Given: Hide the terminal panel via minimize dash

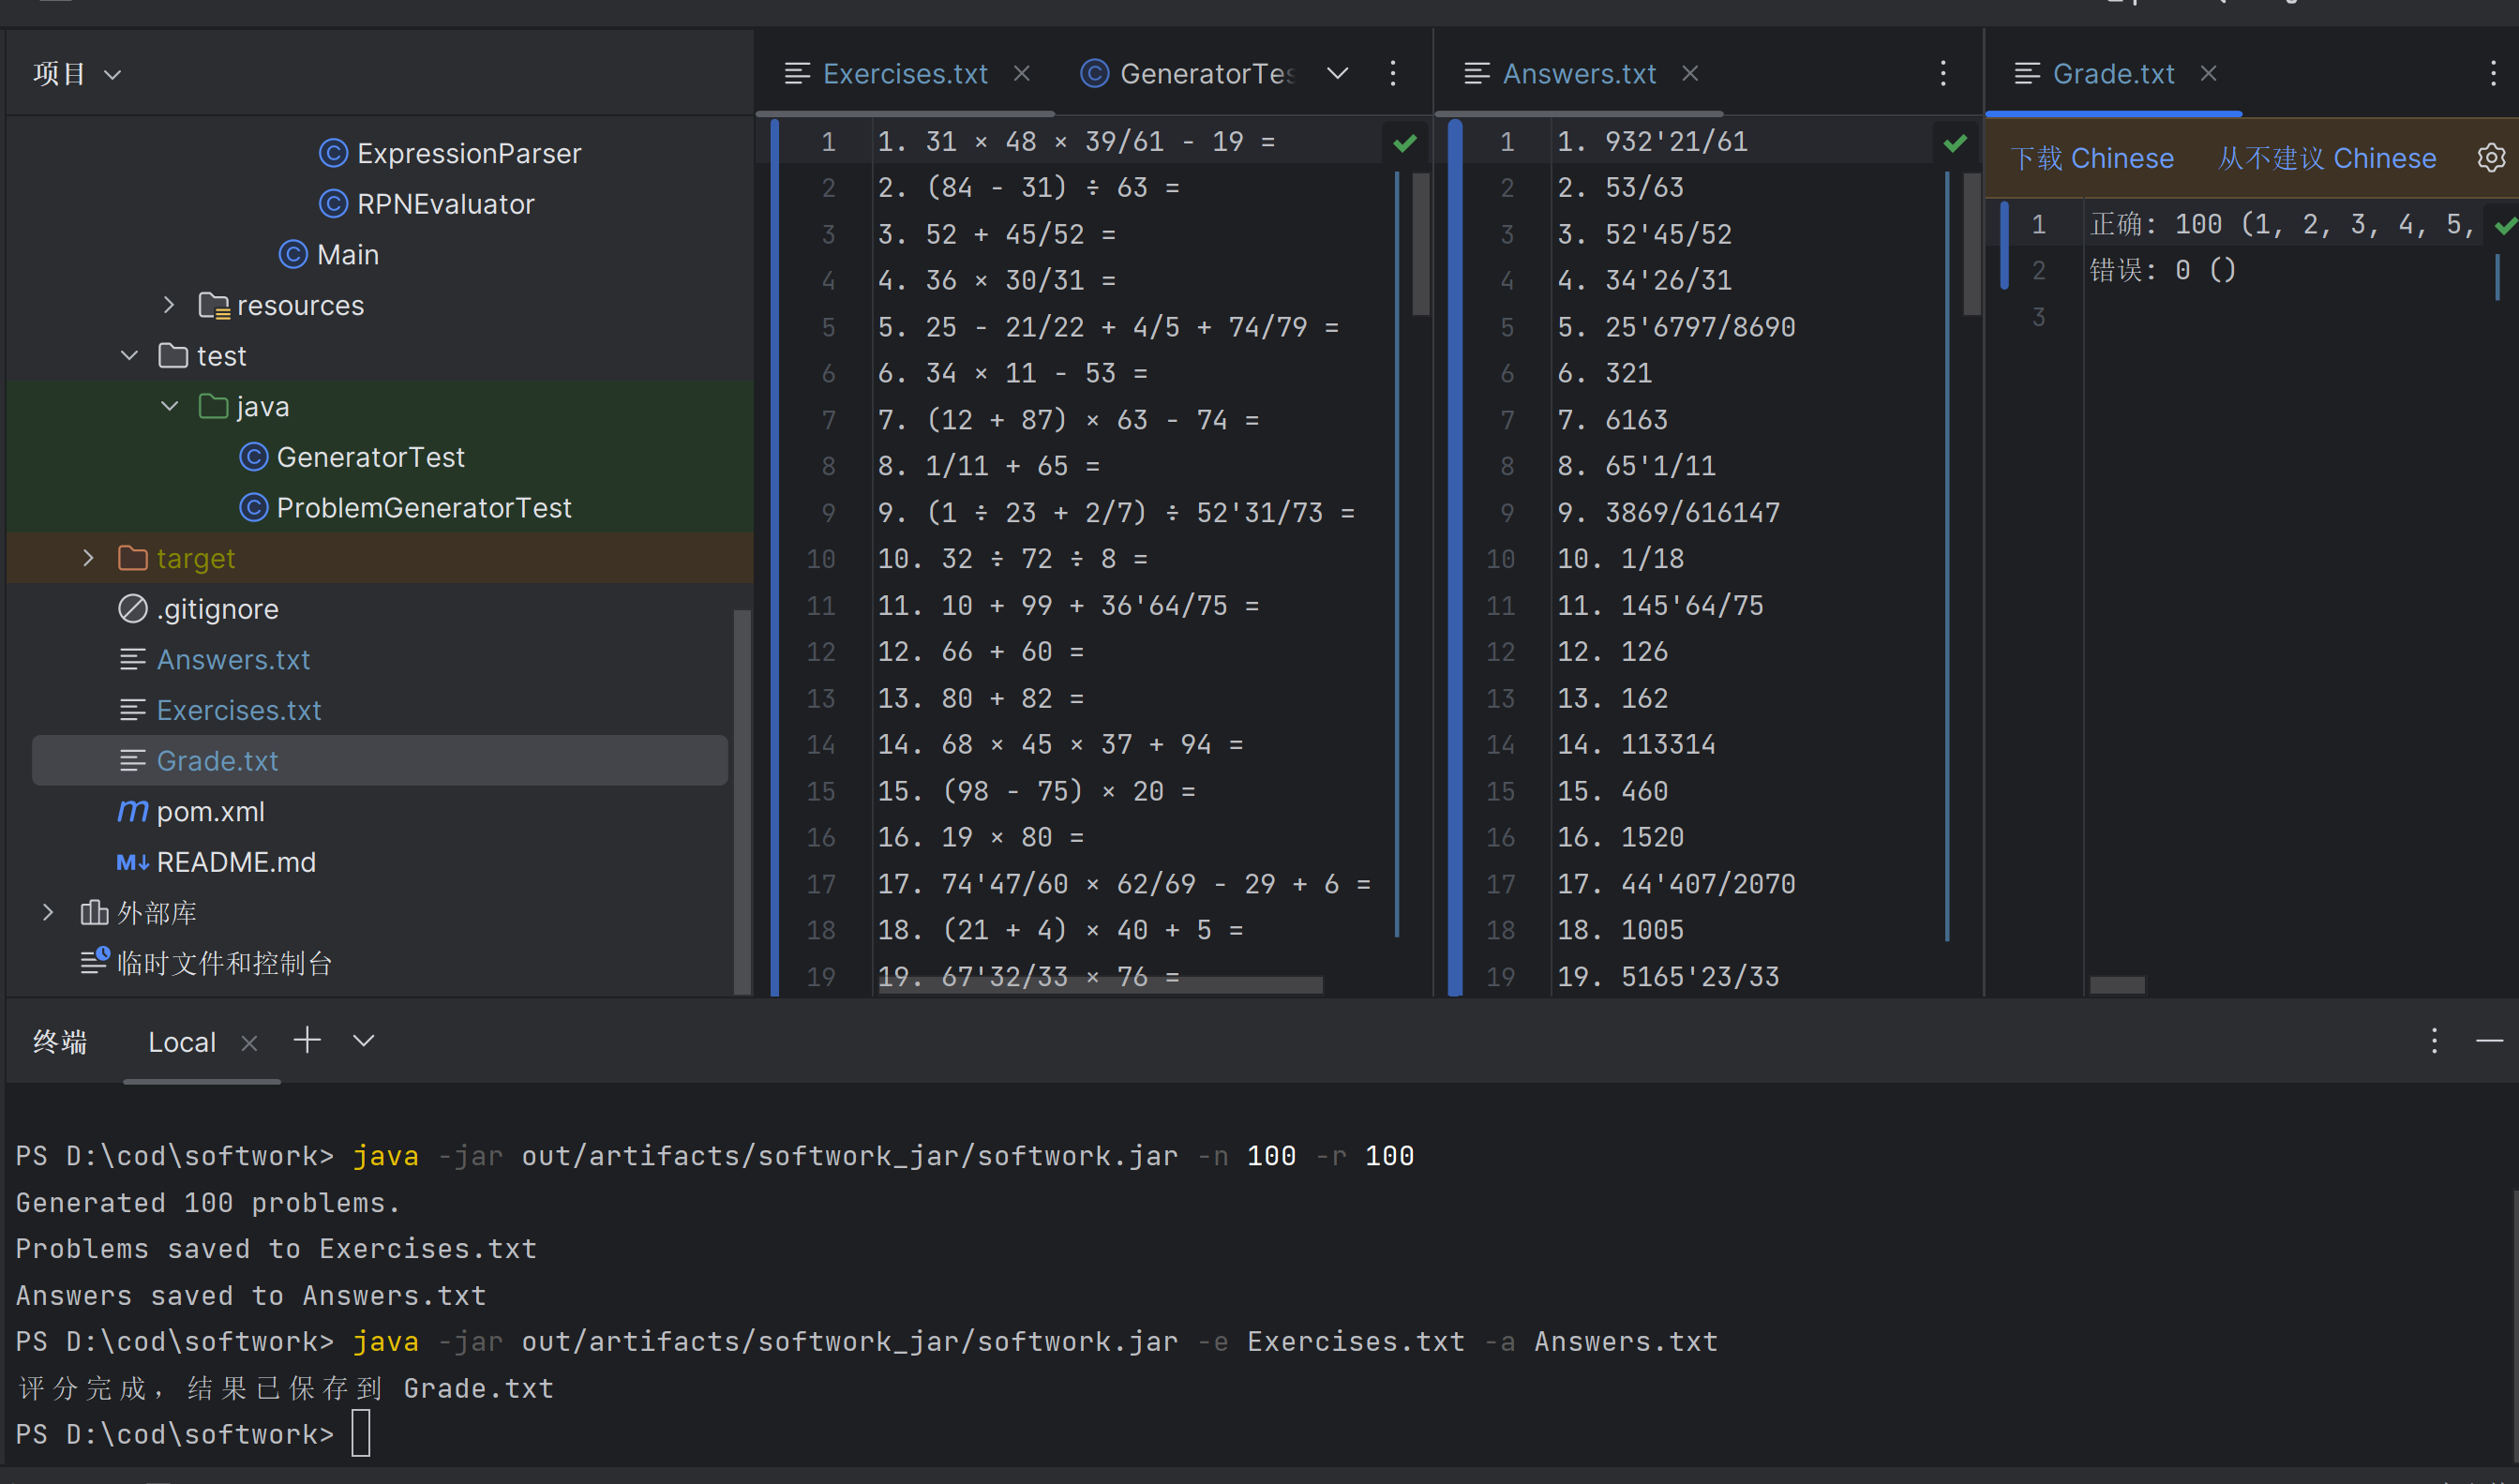Looking at the screenshot, I should (x=2489, y=1041).
